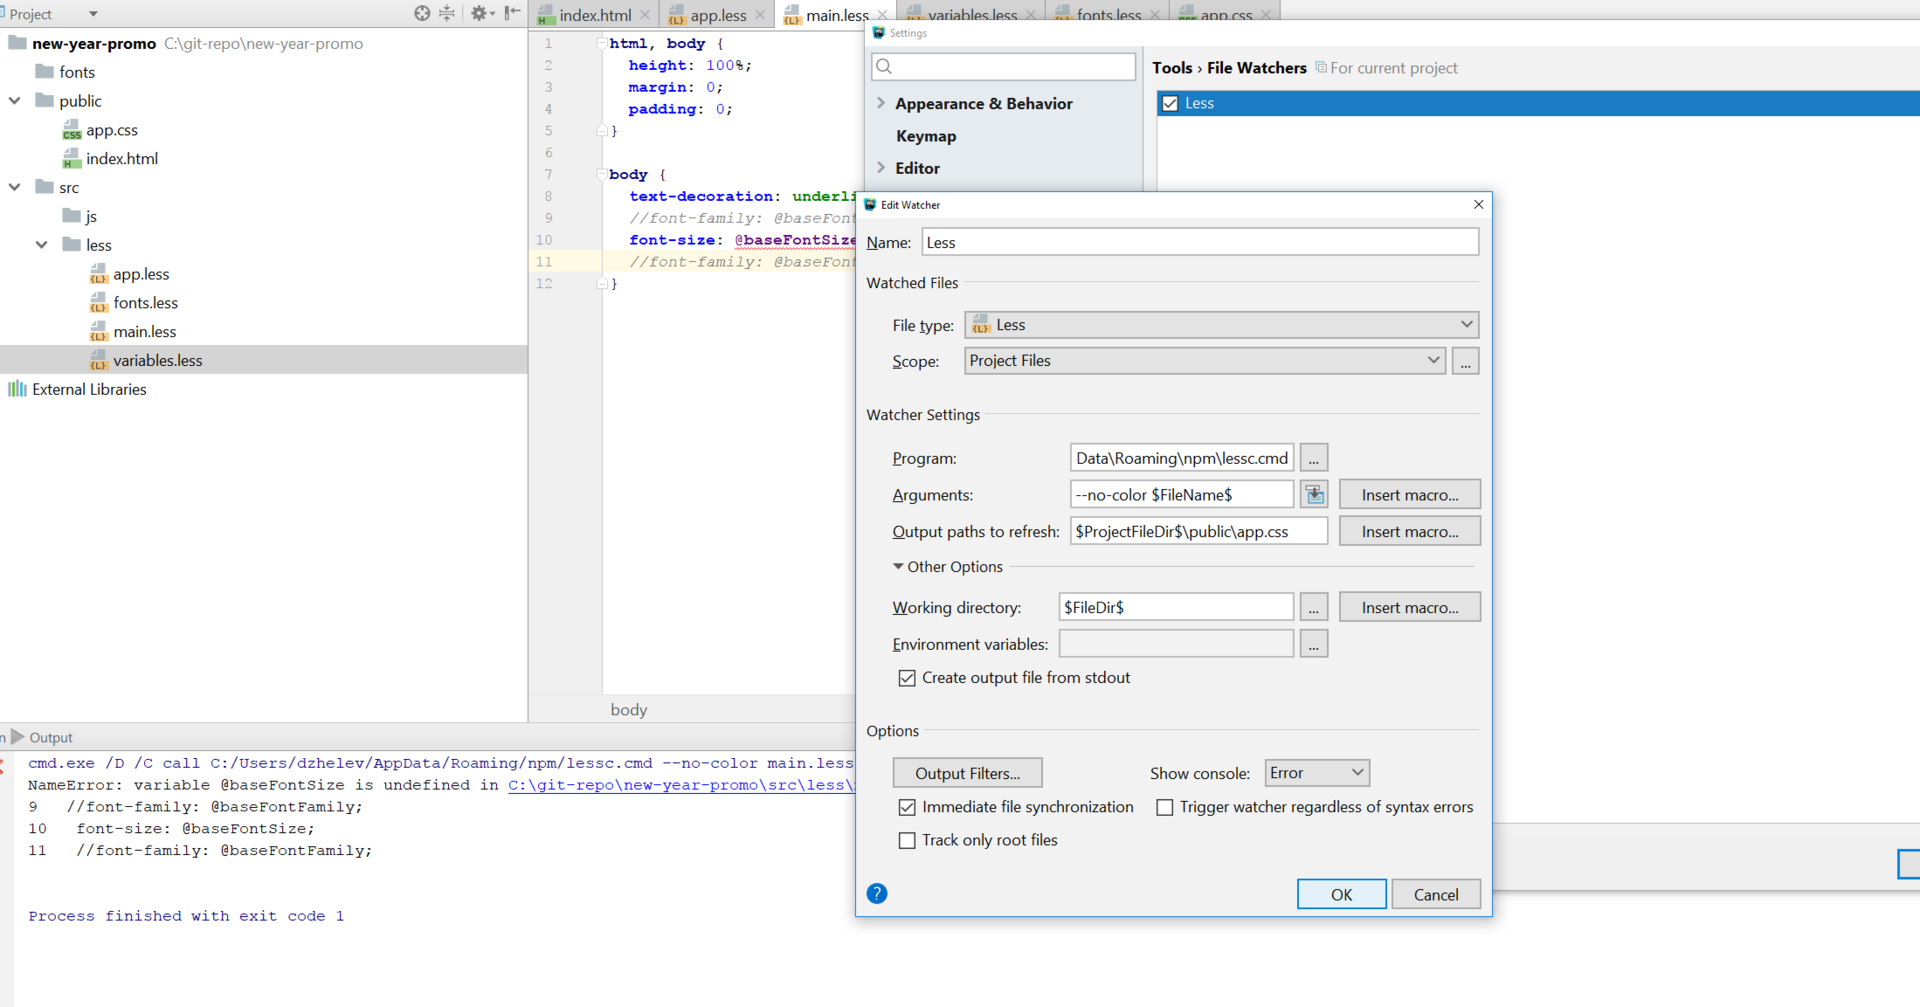Select index.html in project tree
This screenshot has width=1920, height=1007.
121,158
